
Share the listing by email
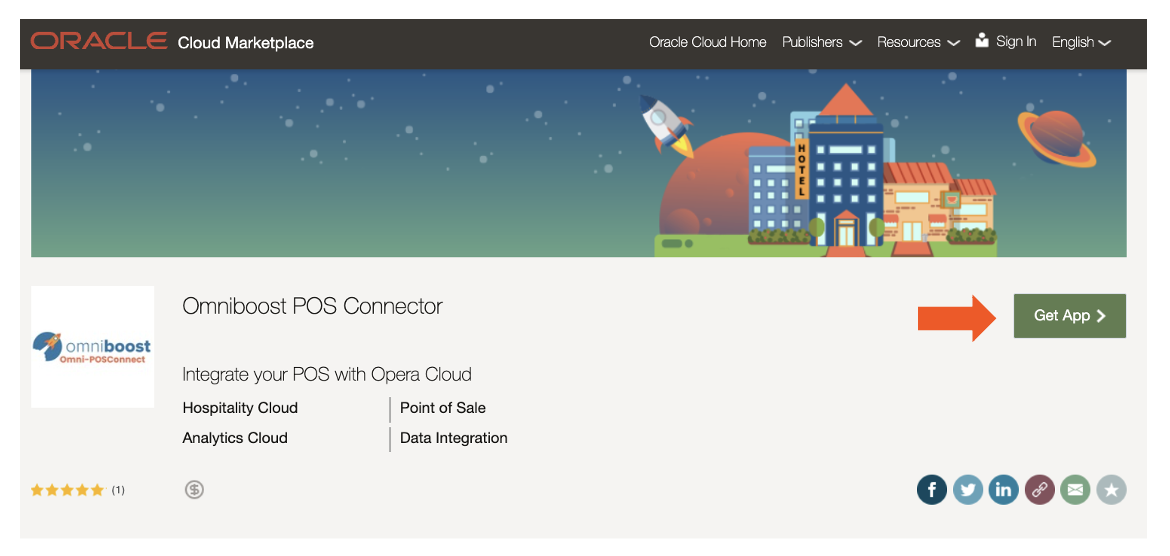tap(1075, 490)
